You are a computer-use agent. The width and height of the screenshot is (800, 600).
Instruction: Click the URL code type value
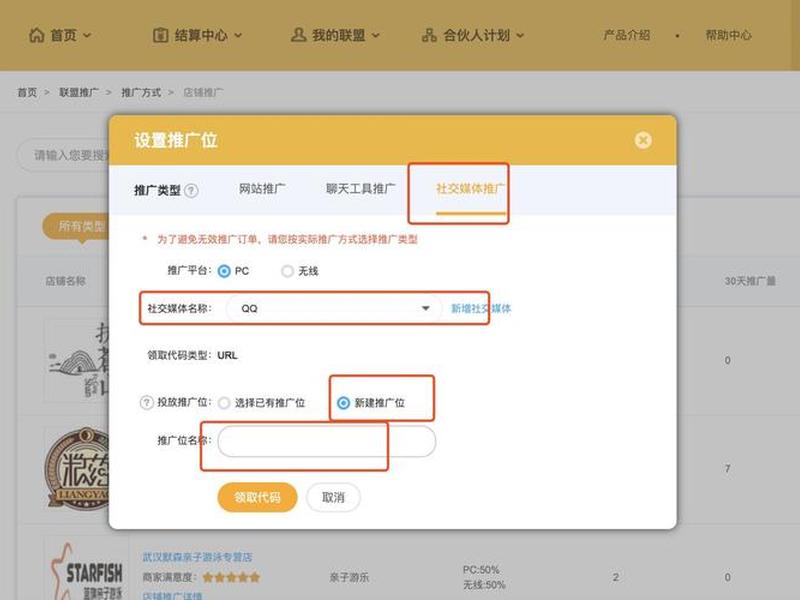point(228,355)
